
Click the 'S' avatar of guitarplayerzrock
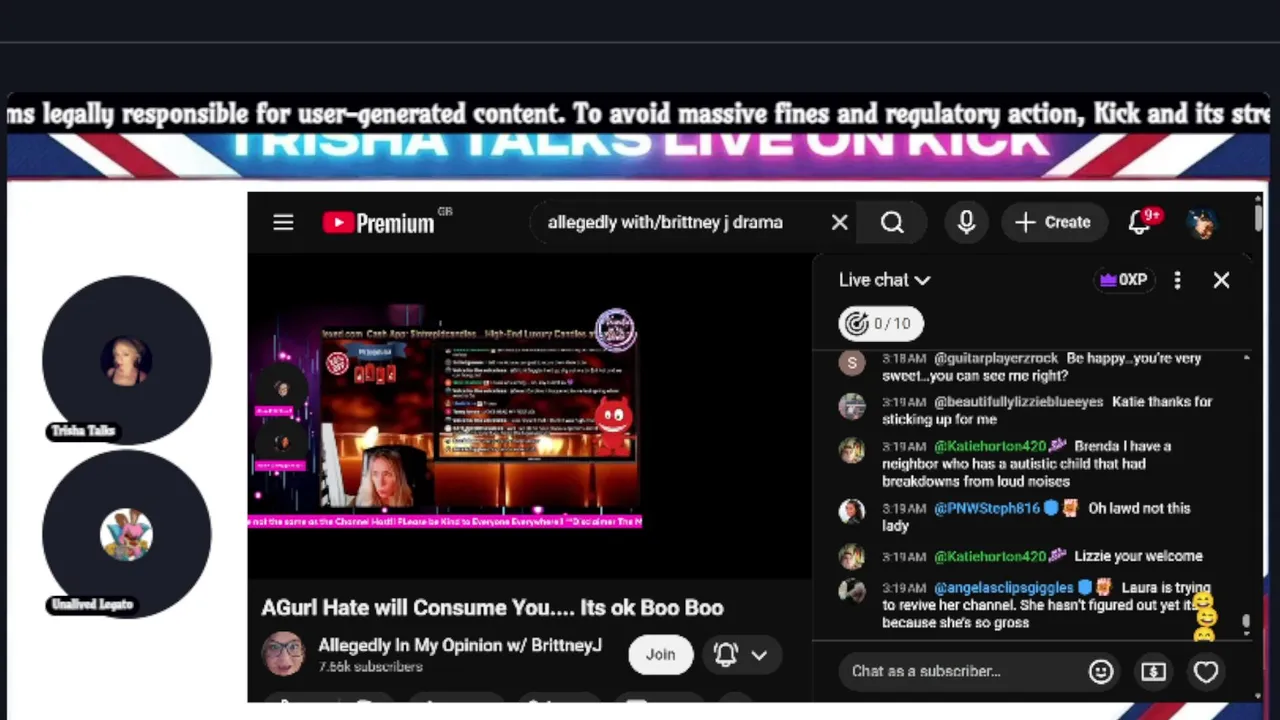[x=852, y=363]
